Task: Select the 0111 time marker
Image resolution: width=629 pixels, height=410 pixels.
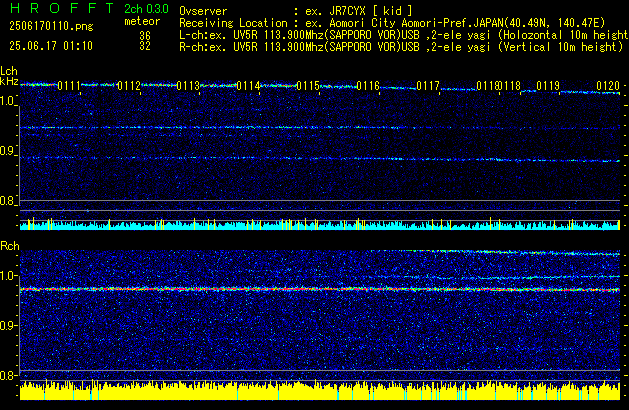Action: 69,86
